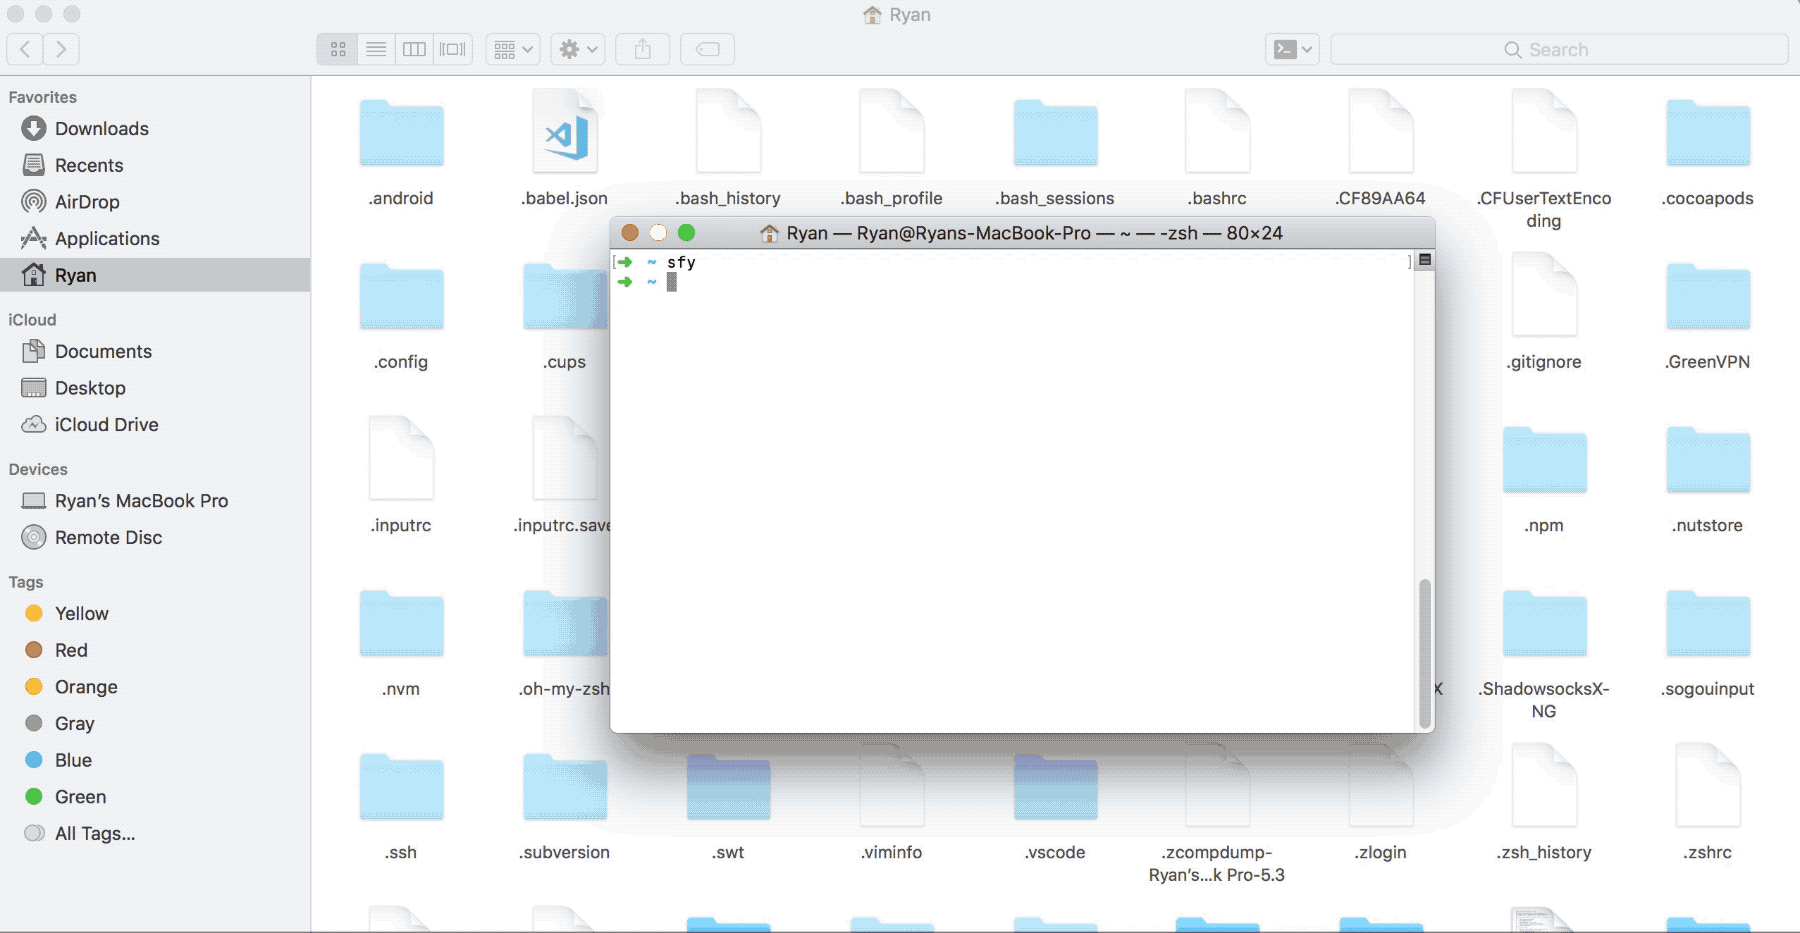Select the .subversion folder

click(x=565, y=787)
